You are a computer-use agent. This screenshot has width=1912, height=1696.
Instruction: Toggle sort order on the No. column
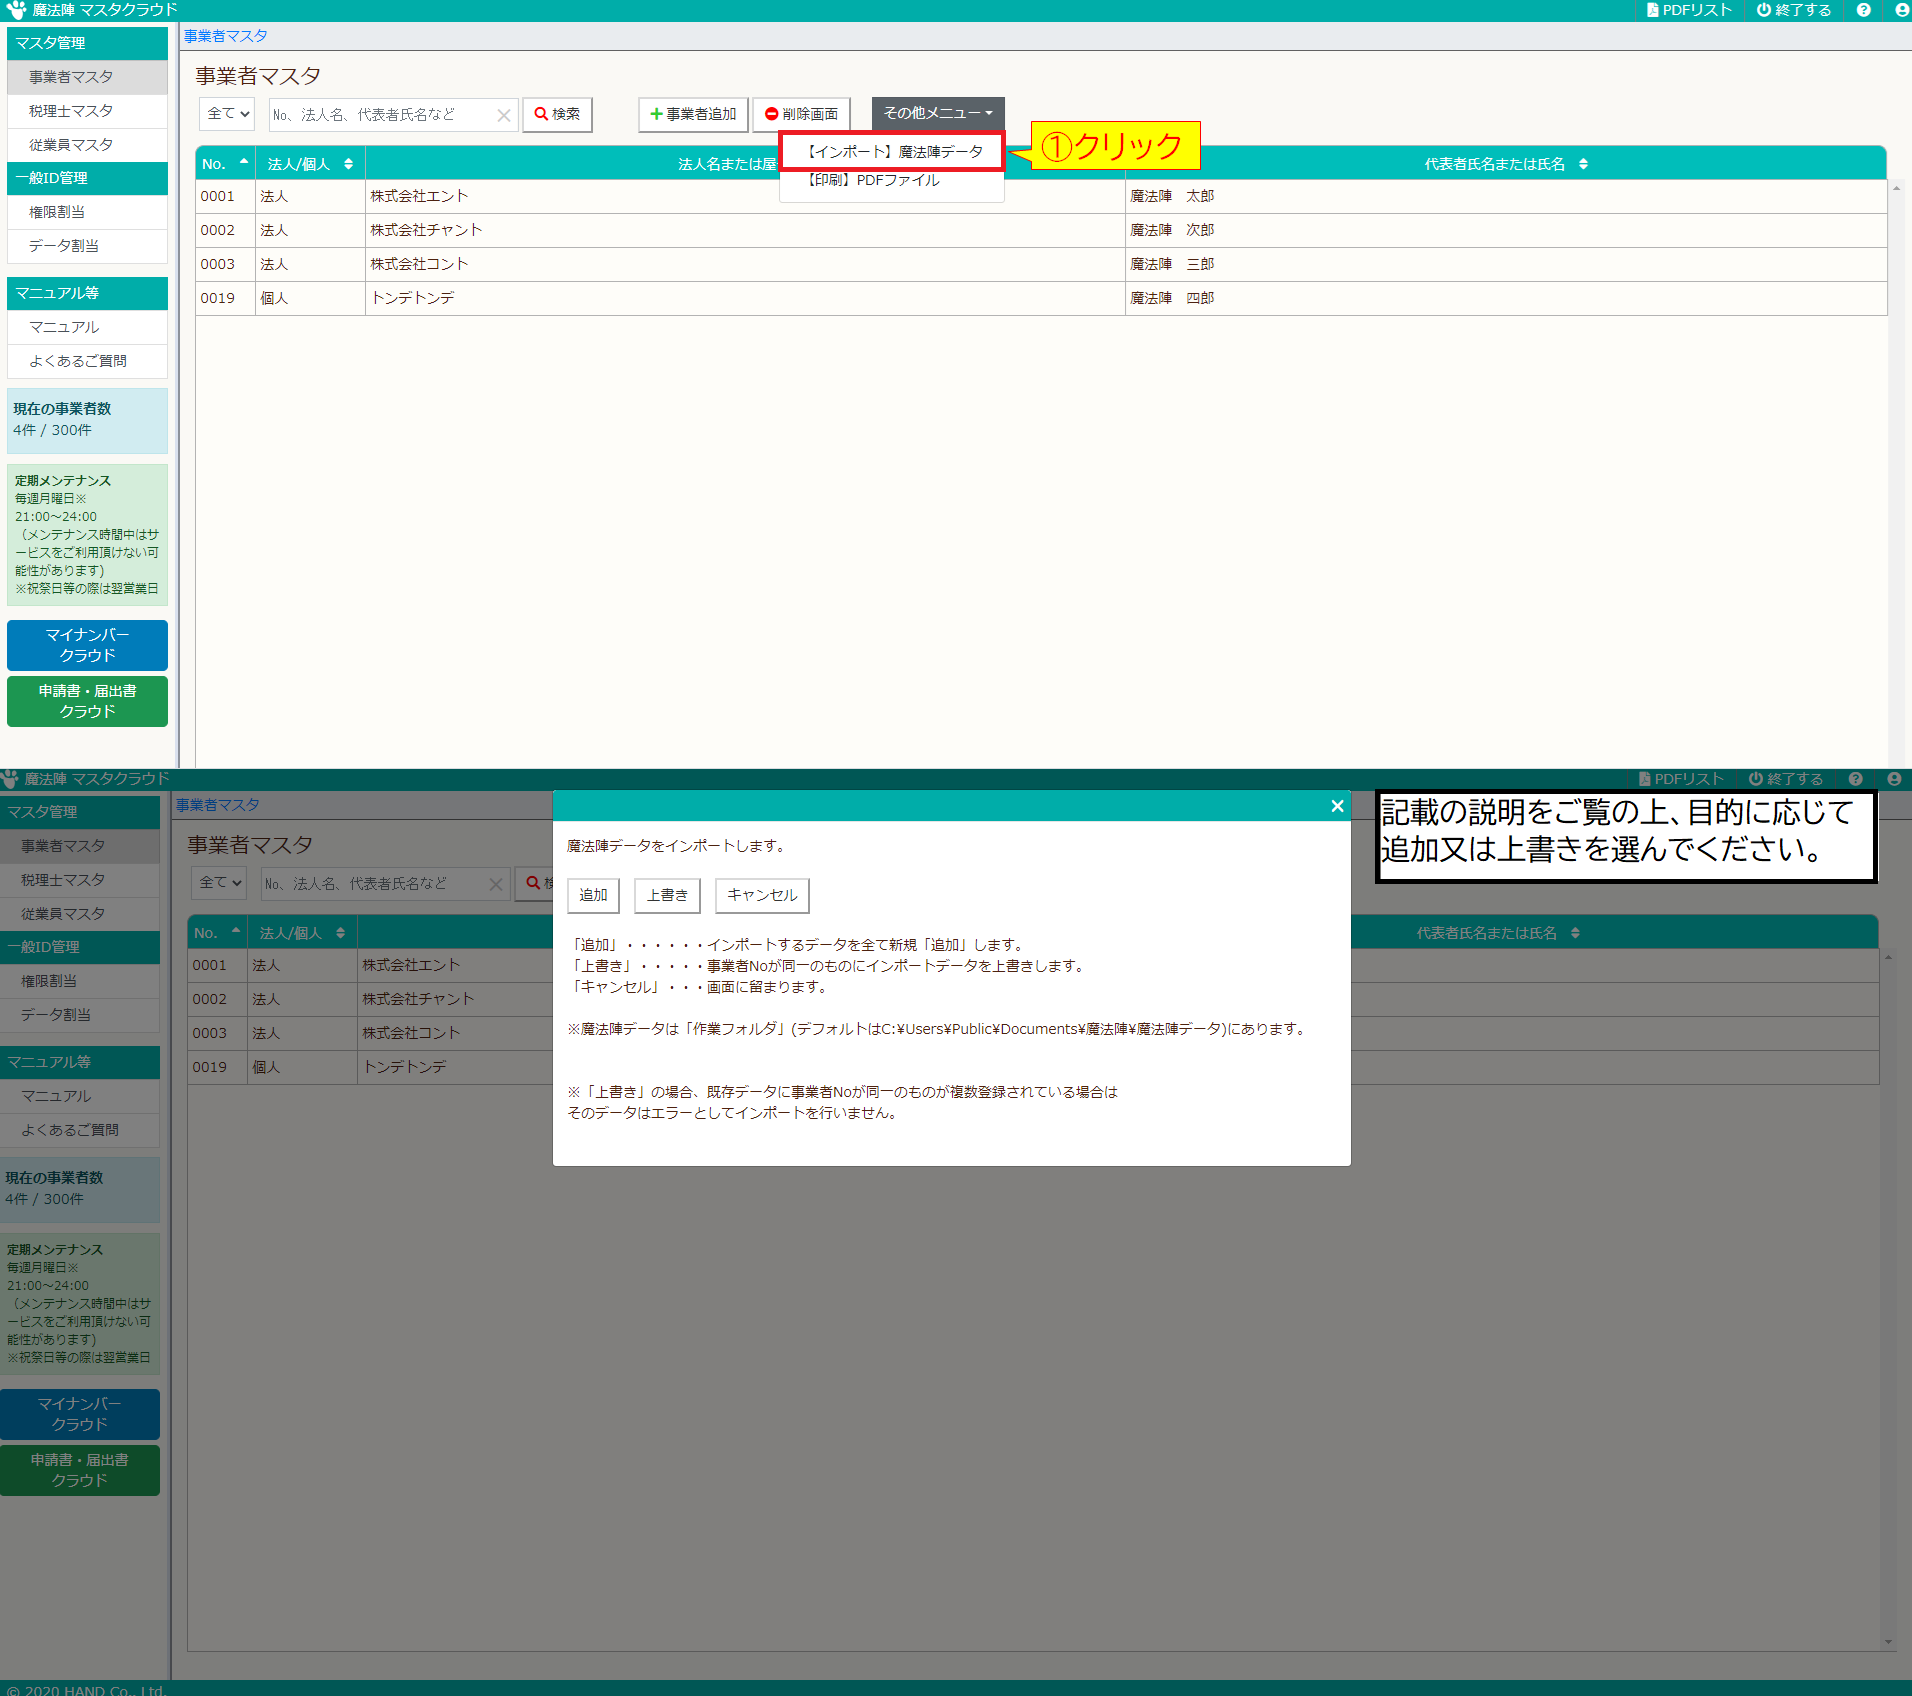point(243,163)
